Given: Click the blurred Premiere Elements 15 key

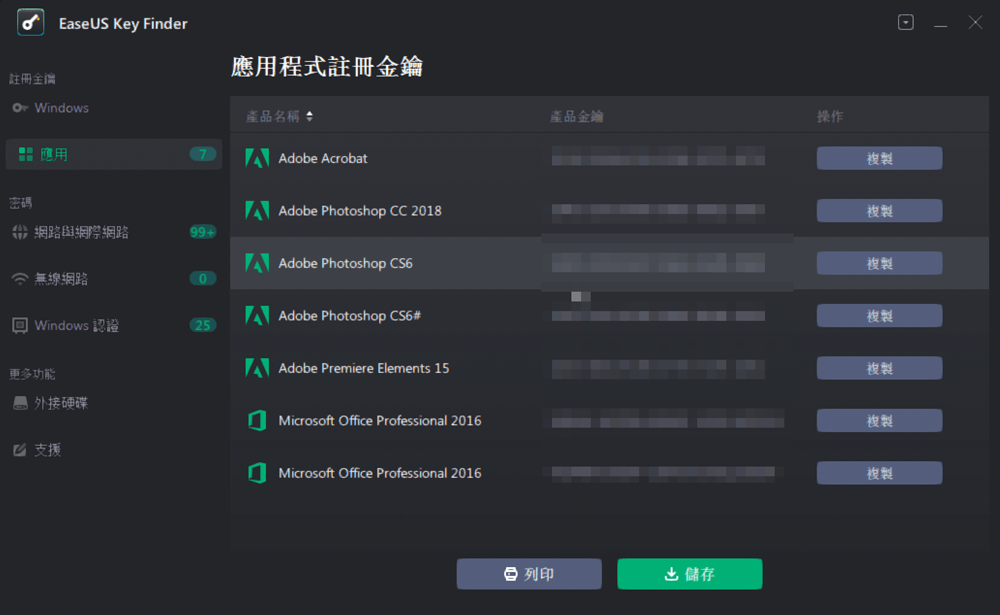Looking at the screenshot, I should pyautogui.click(x=658, y=368).
